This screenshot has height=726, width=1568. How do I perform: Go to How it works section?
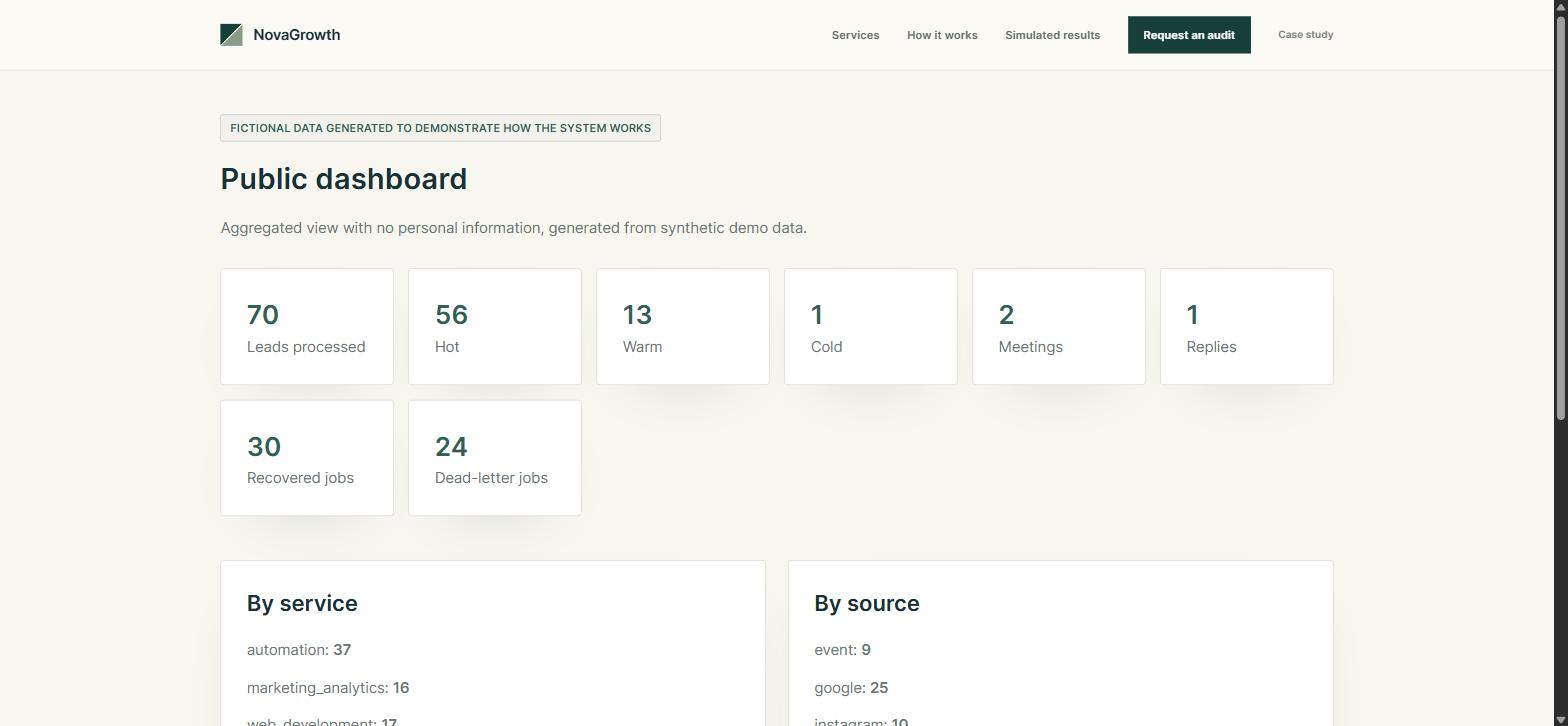point(942,35)
